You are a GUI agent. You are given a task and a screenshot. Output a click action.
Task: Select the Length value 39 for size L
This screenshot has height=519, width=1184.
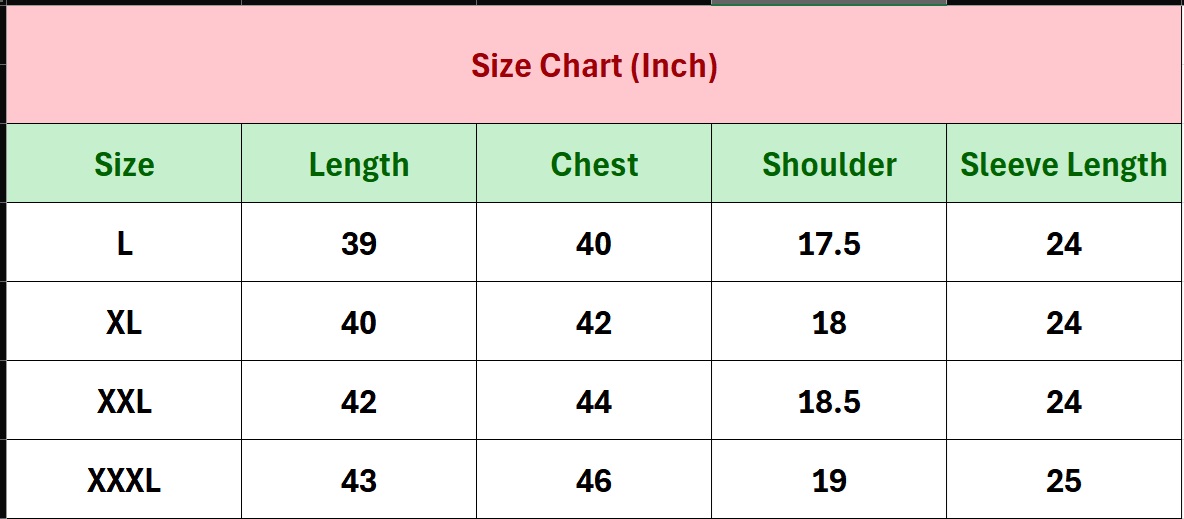click(x=359, y=243)
